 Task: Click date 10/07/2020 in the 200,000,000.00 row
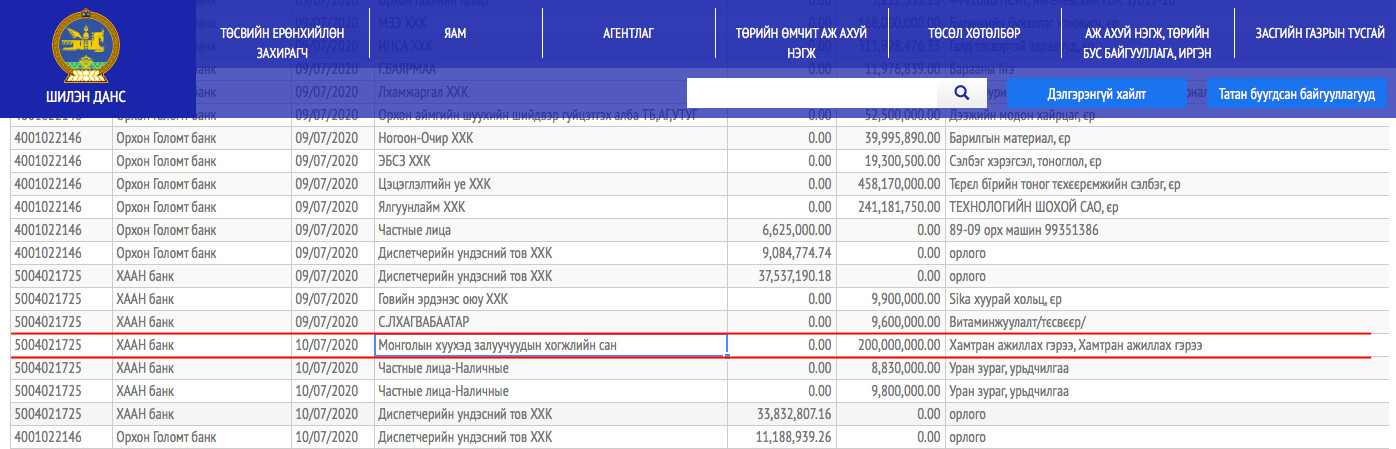(x=326, y=345)
